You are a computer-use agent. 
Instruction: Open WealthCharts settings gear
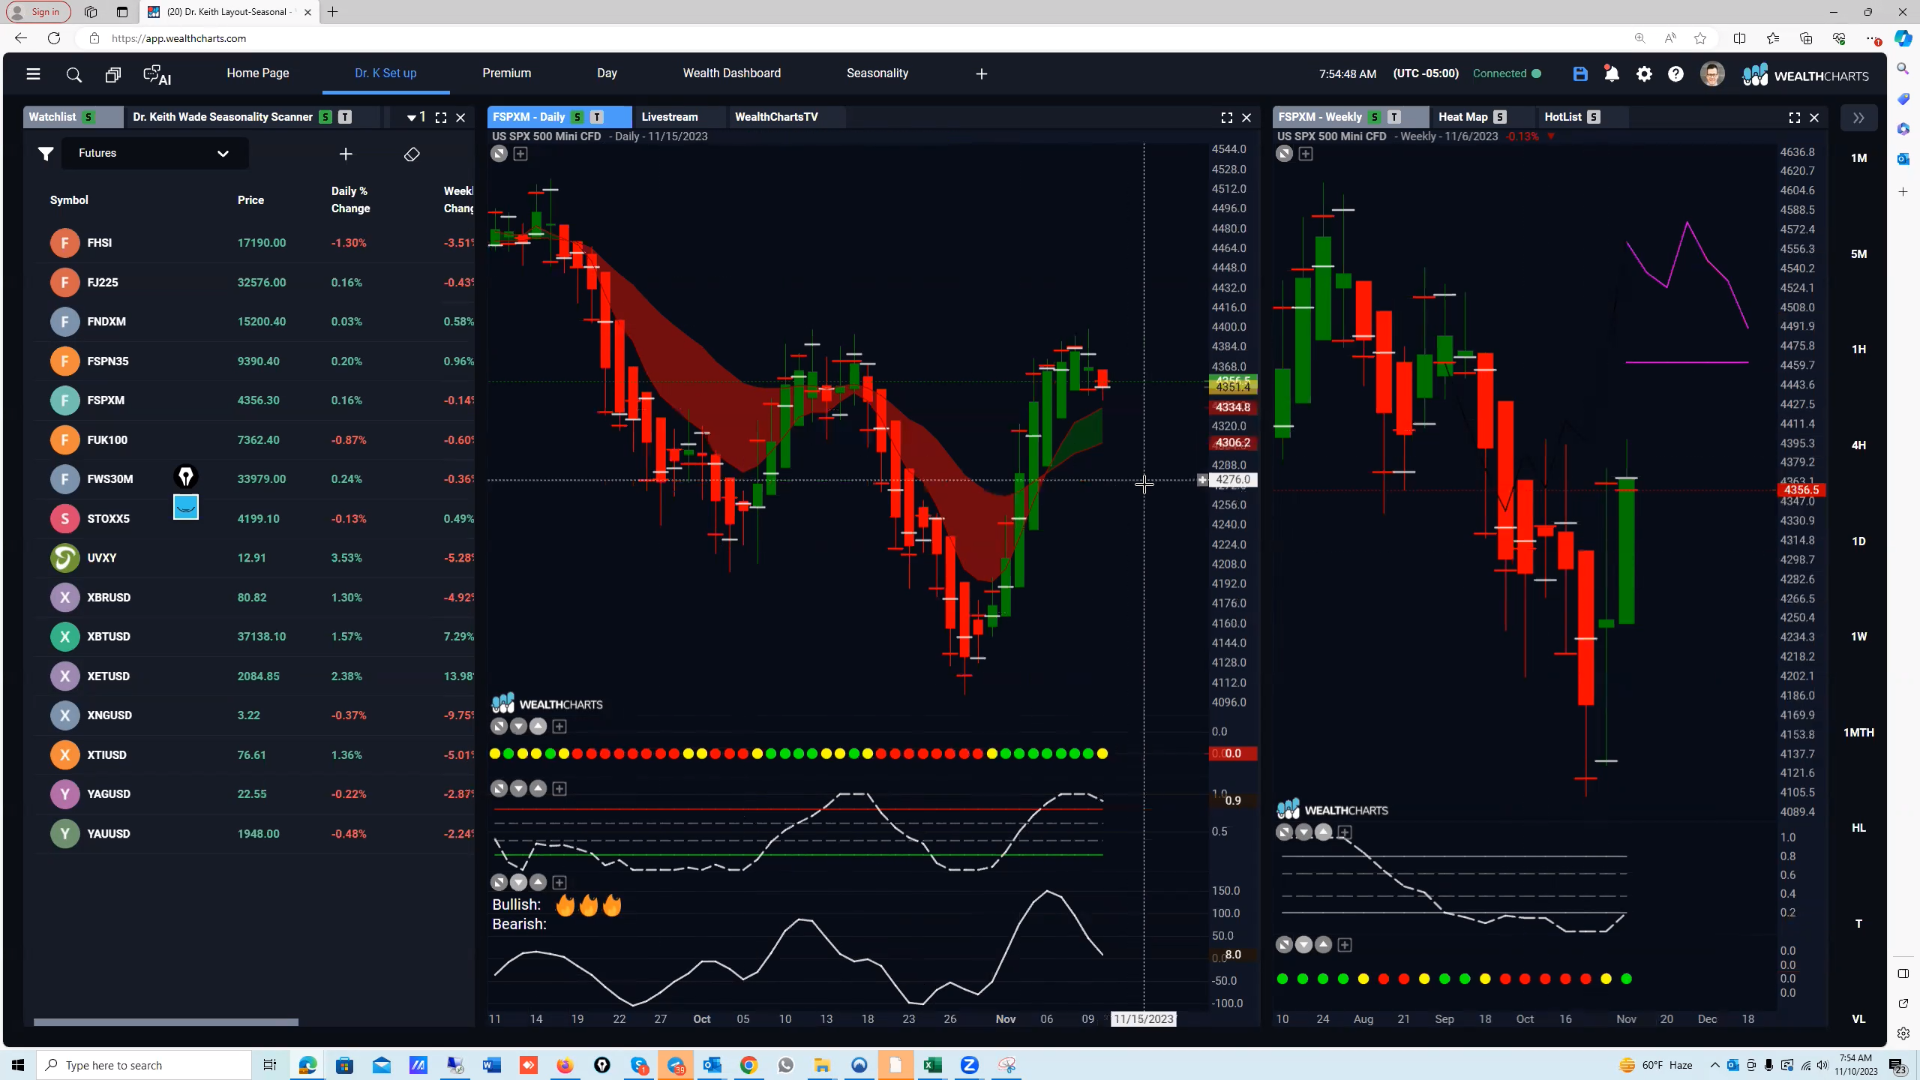[1644, 74]
